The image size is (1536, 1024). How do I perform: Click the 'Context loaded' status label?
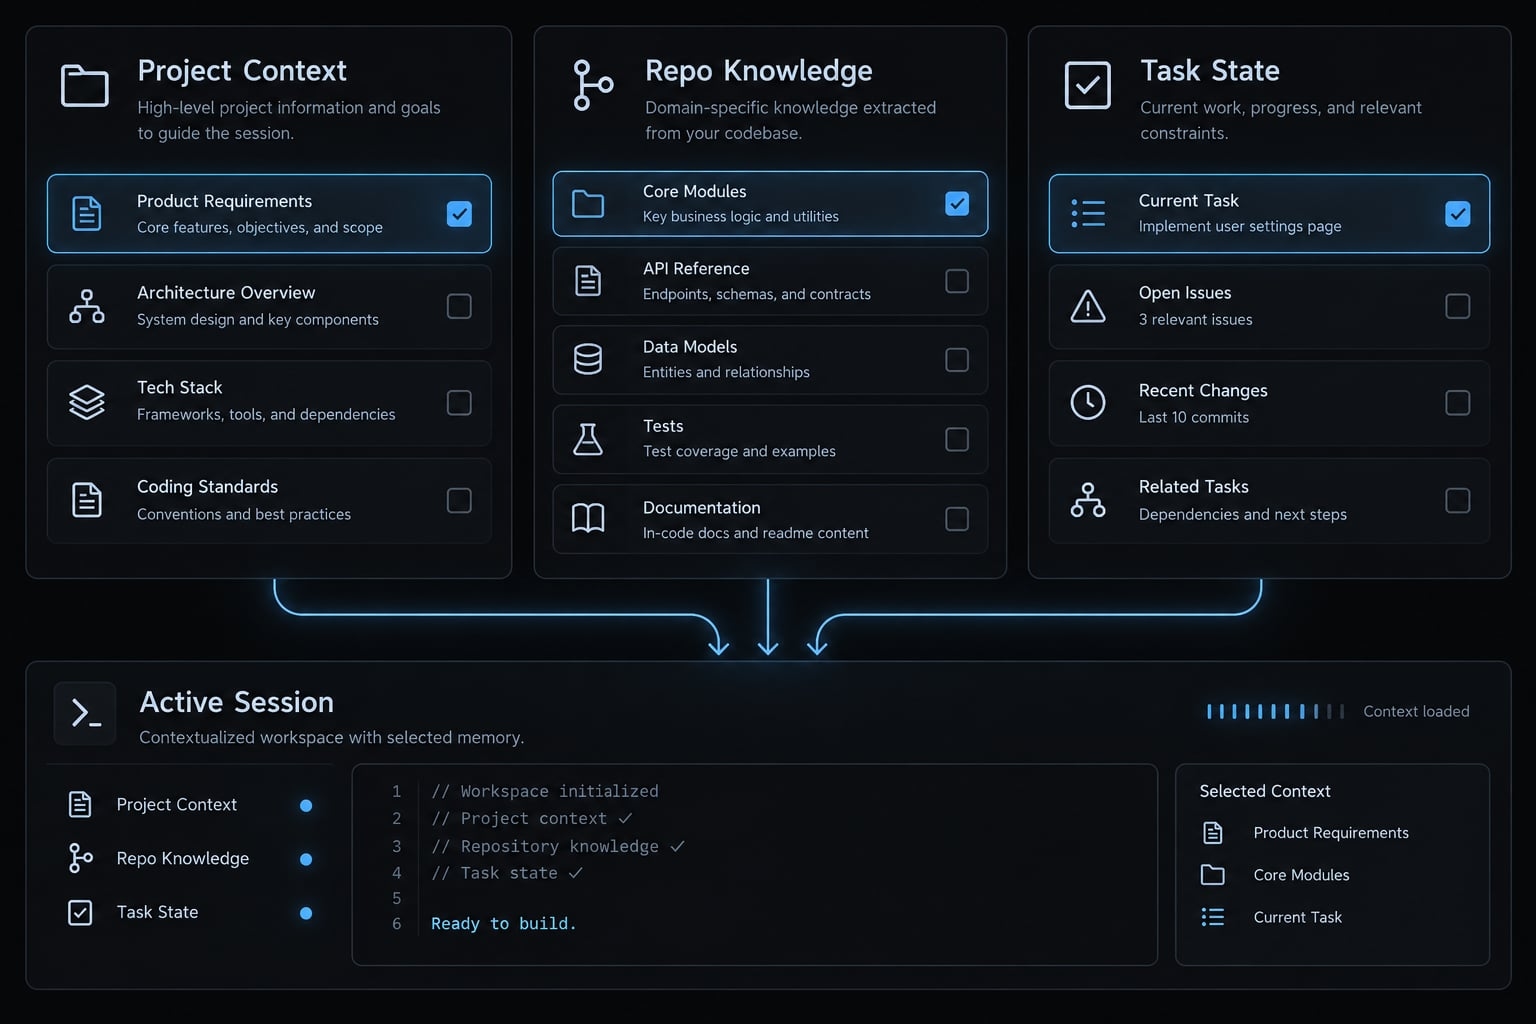point(1416,711)
